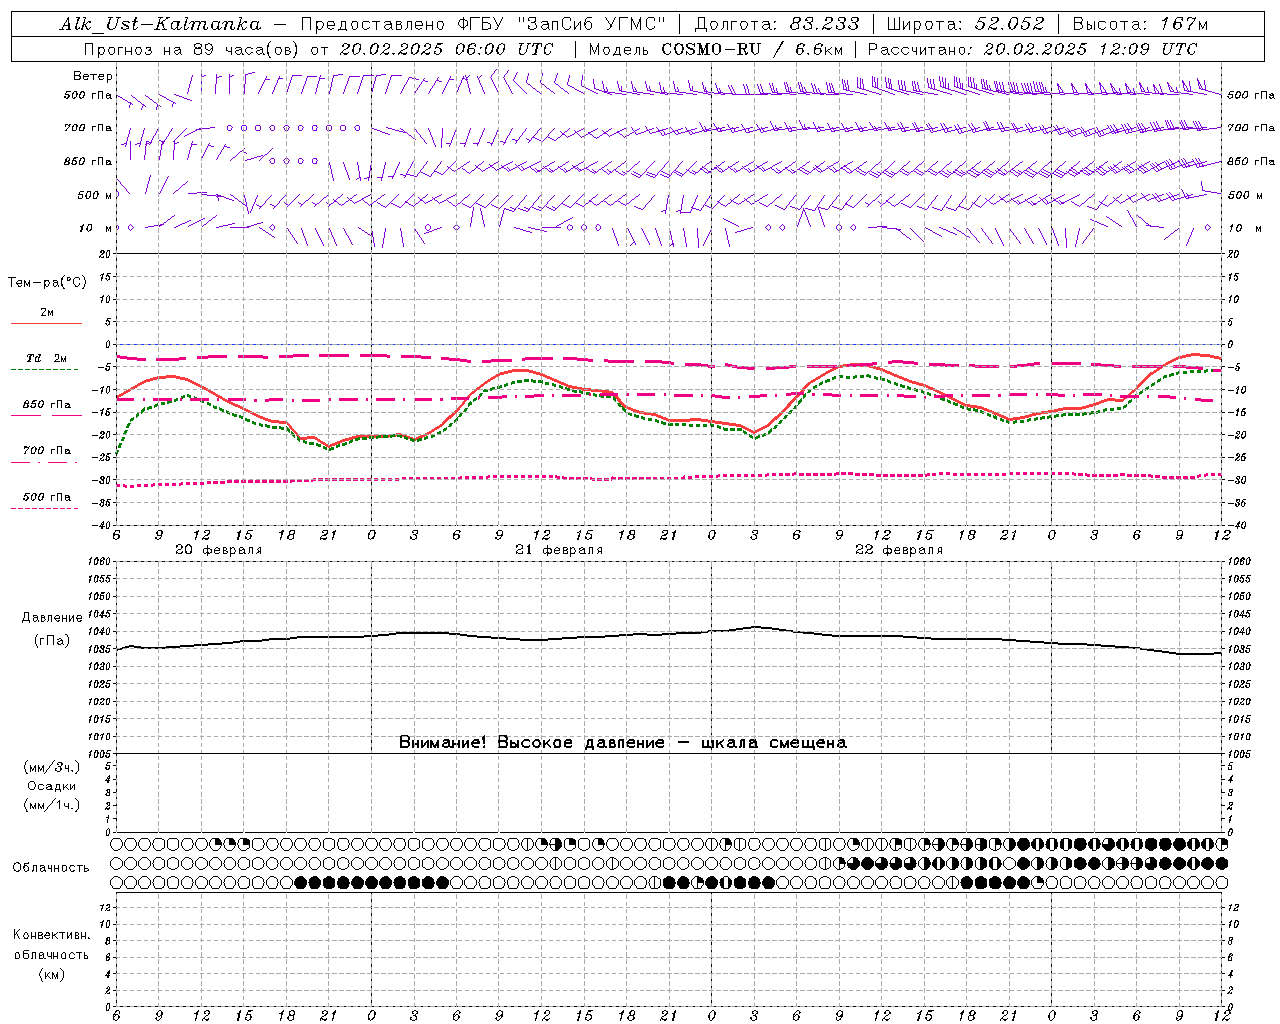Click the dotted sample under 500 гПа temperature legend
The width and height of the screenshot is (1280, 1024).
click(x=44, y=508)
